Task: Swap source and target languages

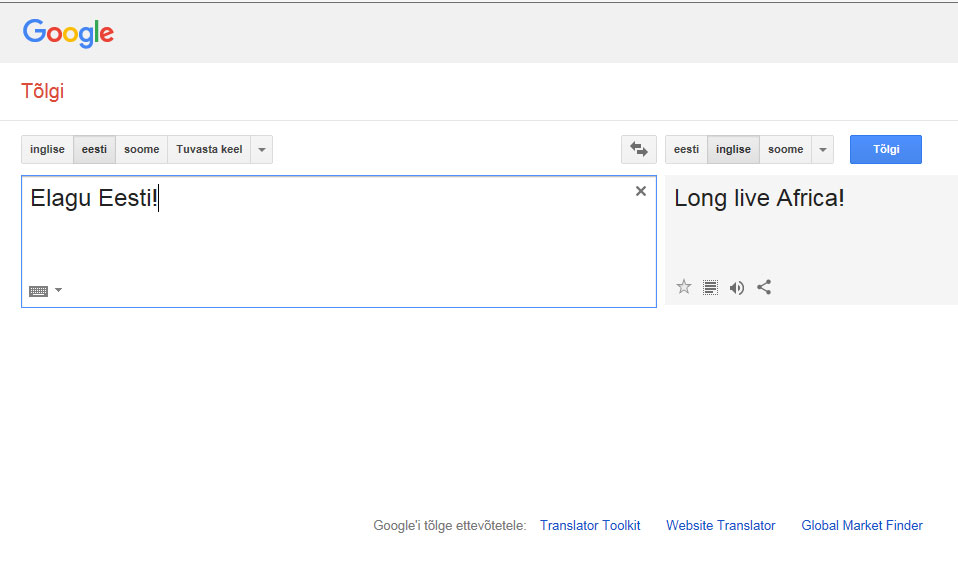Action: (638, 149)
